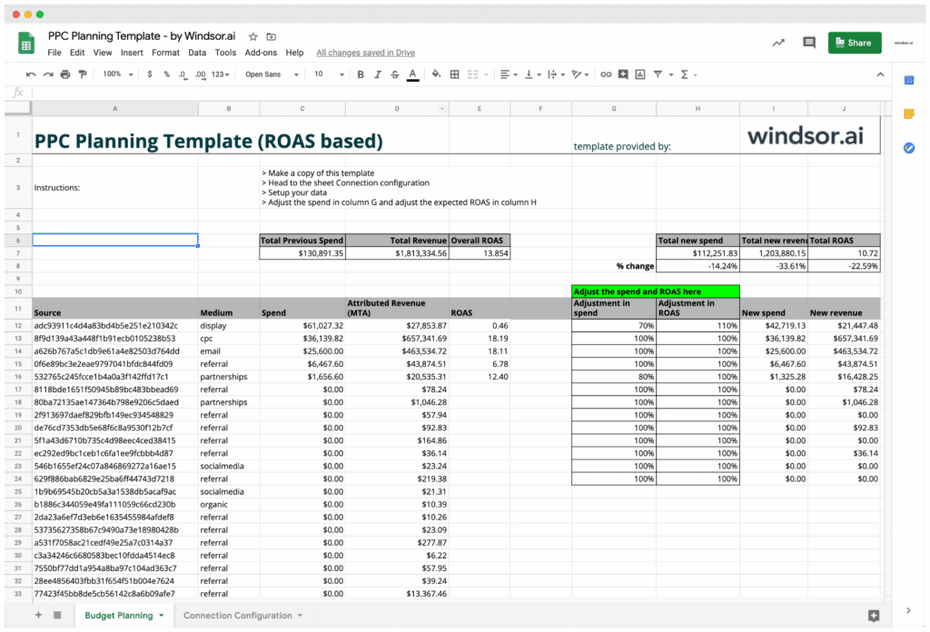Format as percent icon

(x=167, y=74)
